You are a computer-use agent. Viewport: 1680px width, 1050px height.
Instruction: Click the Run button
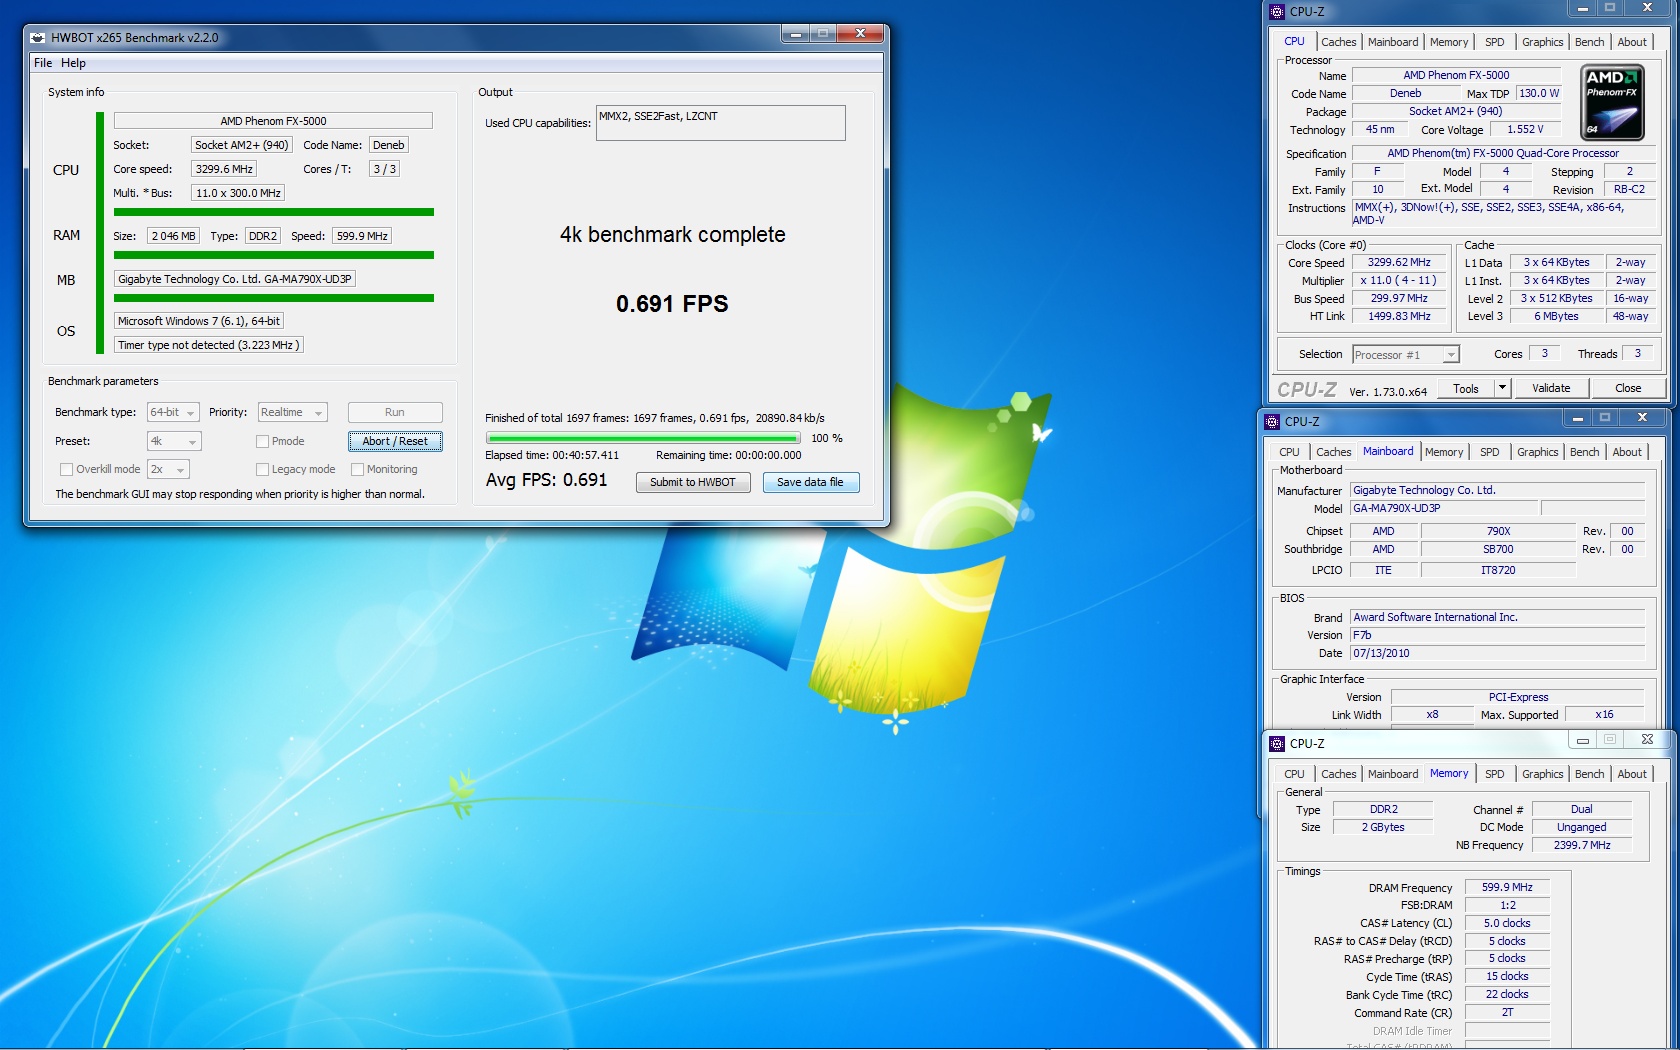[395, 412]
